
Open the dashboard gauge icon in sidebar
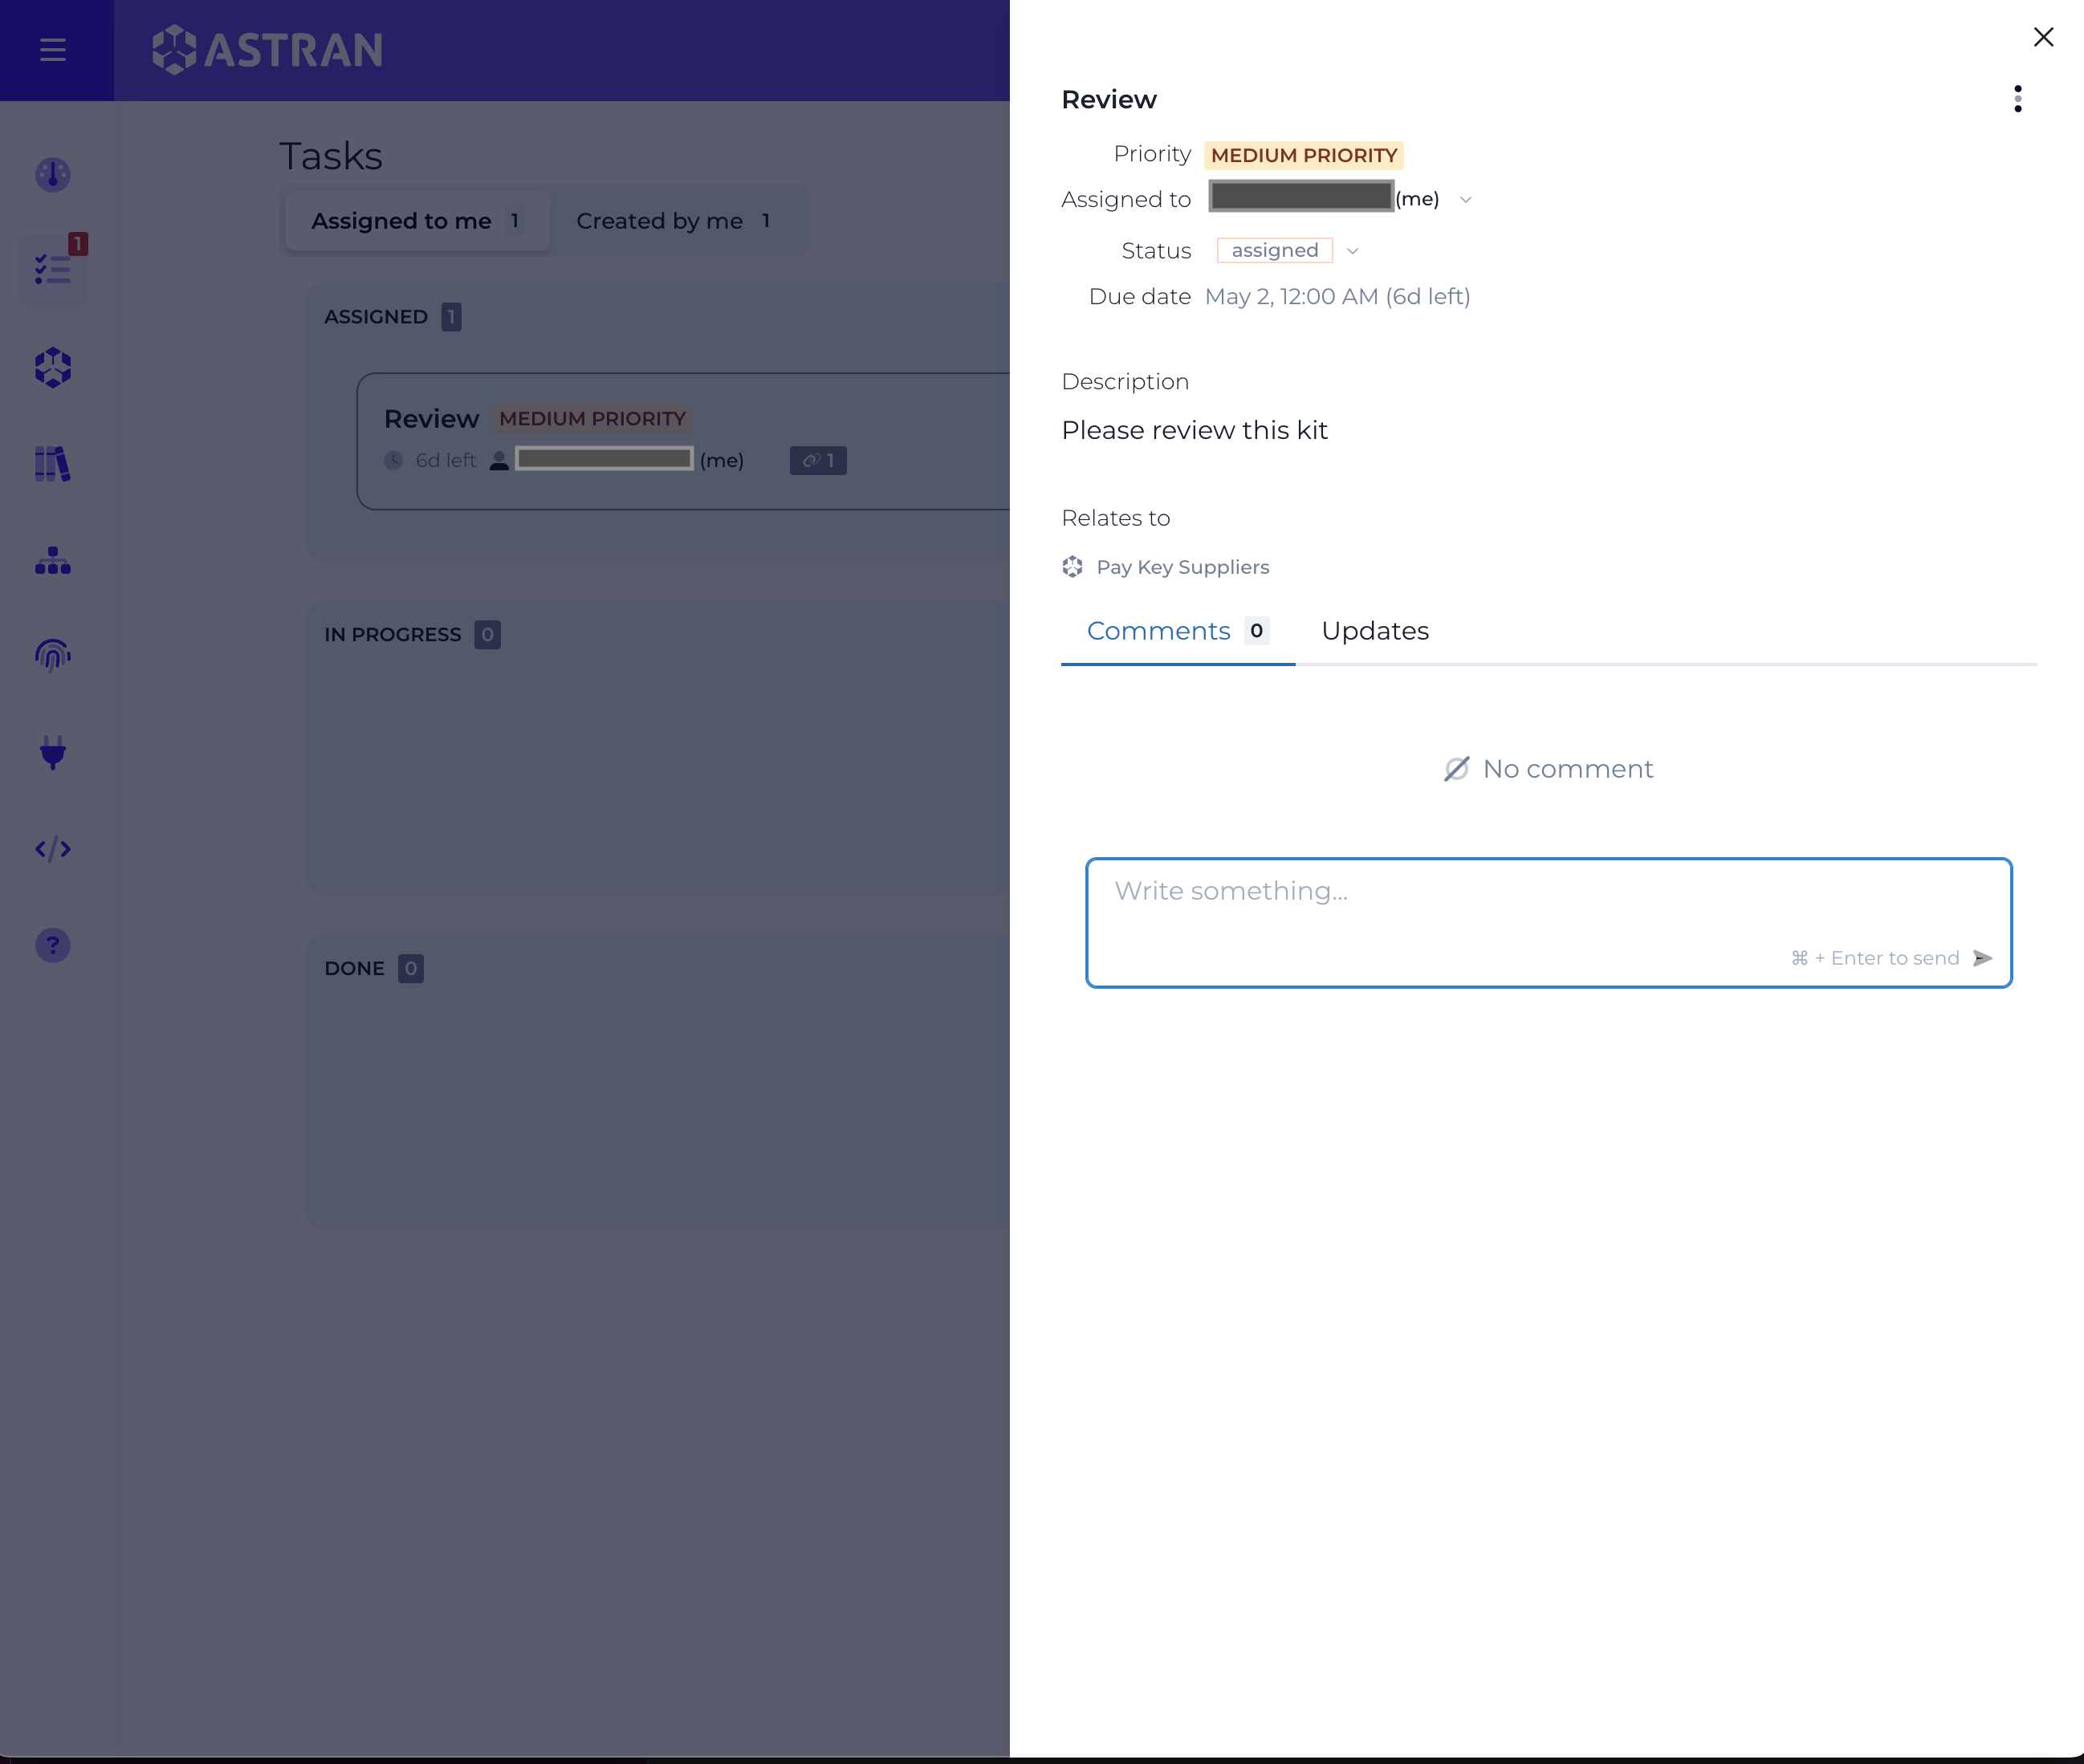(53, 175)
